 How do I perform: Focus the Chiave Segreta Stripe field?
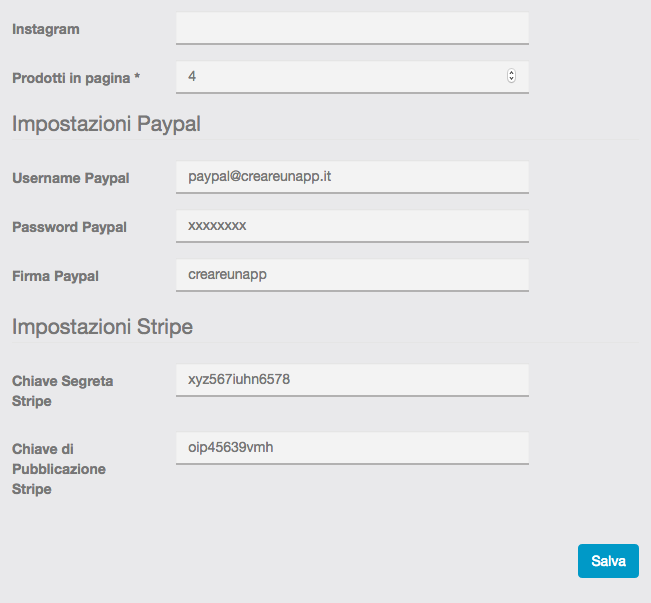[351, 379]
